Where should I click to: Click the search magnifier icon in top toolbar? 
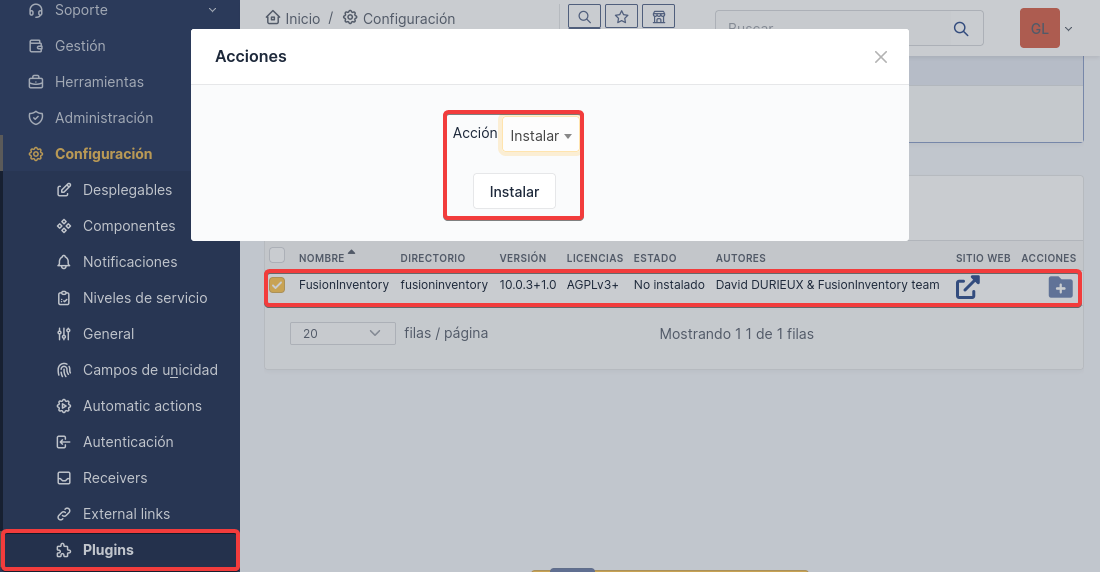click(x=585, y=17)
